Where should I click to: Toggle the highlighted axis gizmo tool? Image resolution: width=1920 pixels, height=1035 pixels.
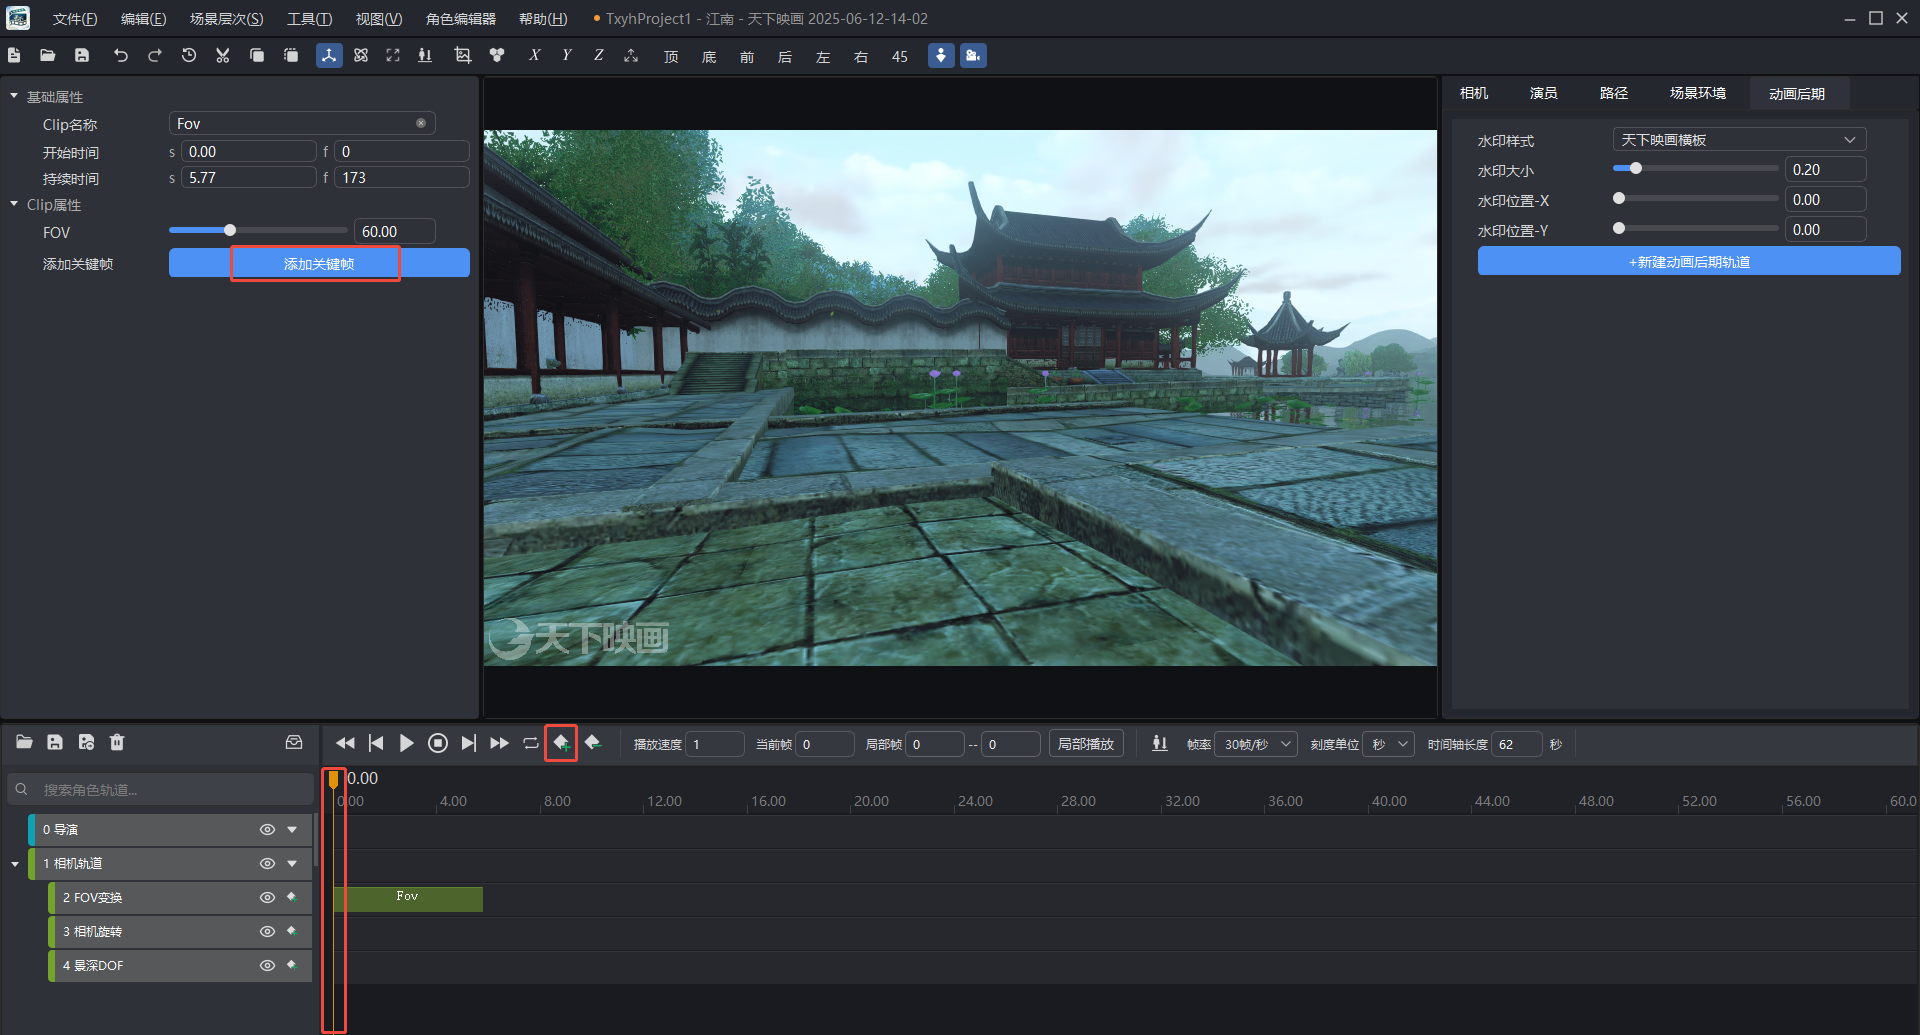pos(329,56)
